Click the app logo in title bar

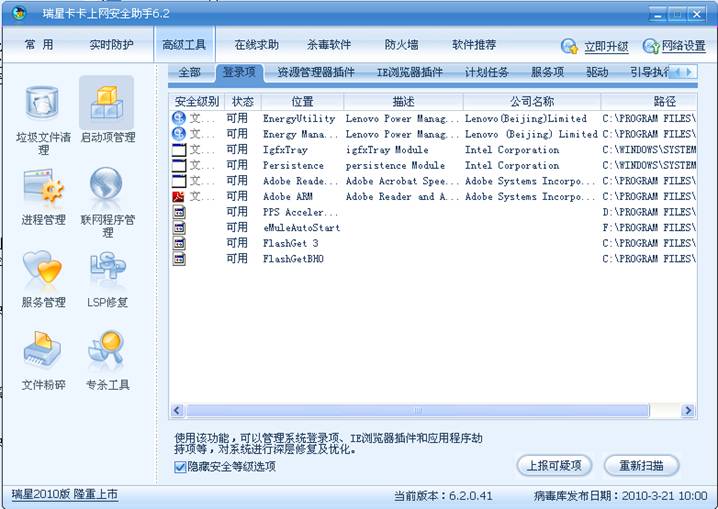coord(19,13)
